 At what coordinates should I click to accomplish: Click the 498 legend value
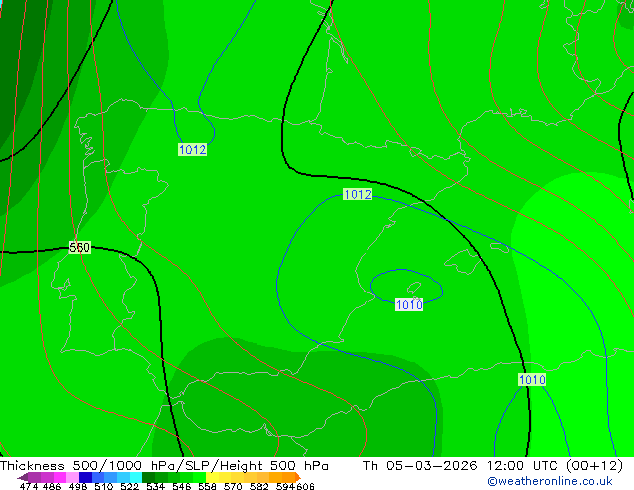pyautogui.click(x=78, y=486)
